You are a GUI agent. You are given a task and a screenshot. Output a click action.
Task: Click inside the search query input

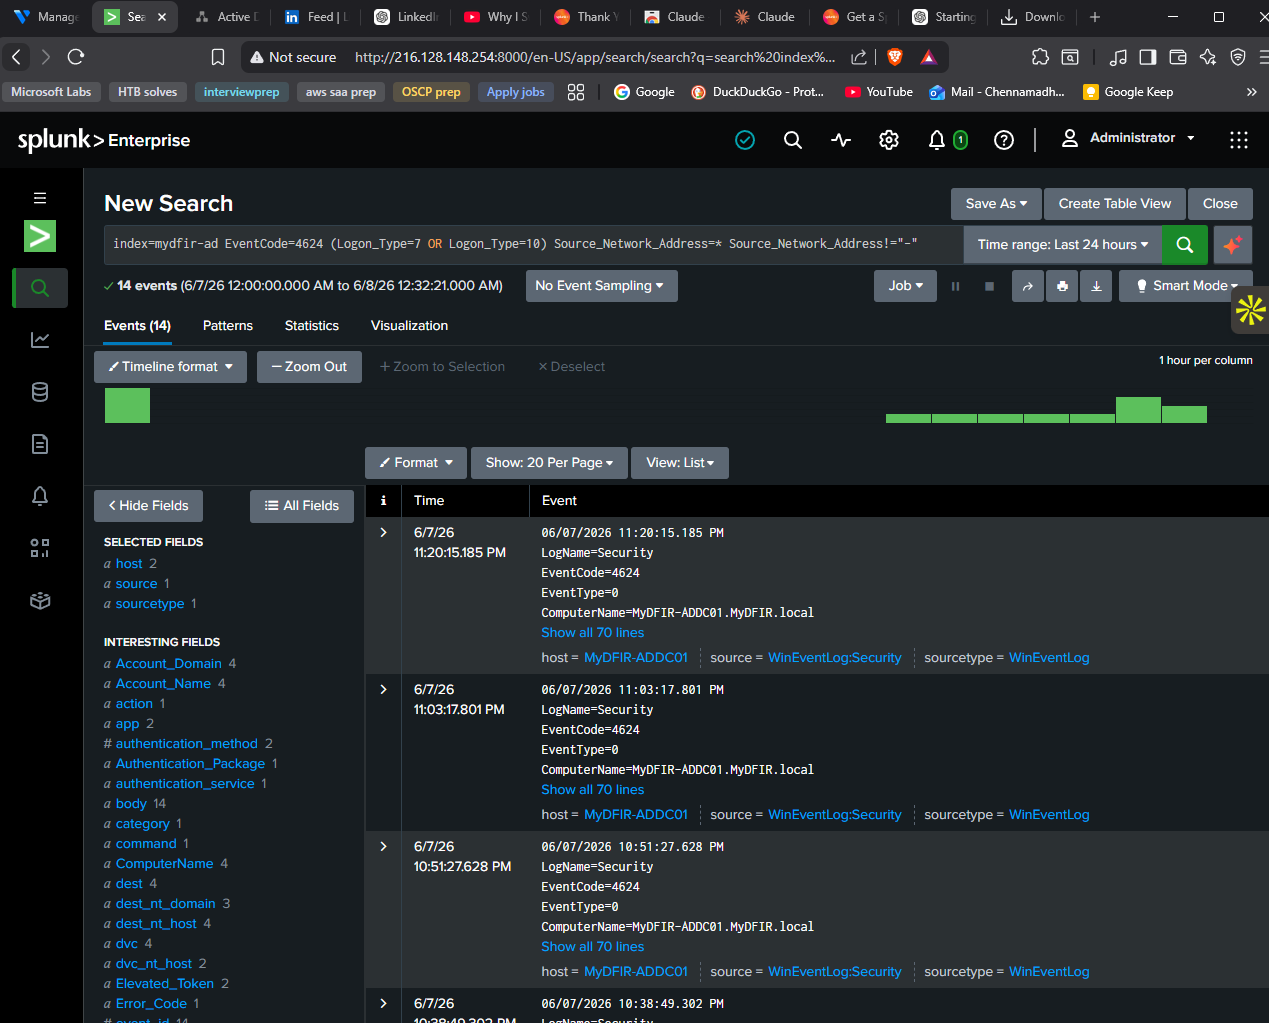[534, 244]
